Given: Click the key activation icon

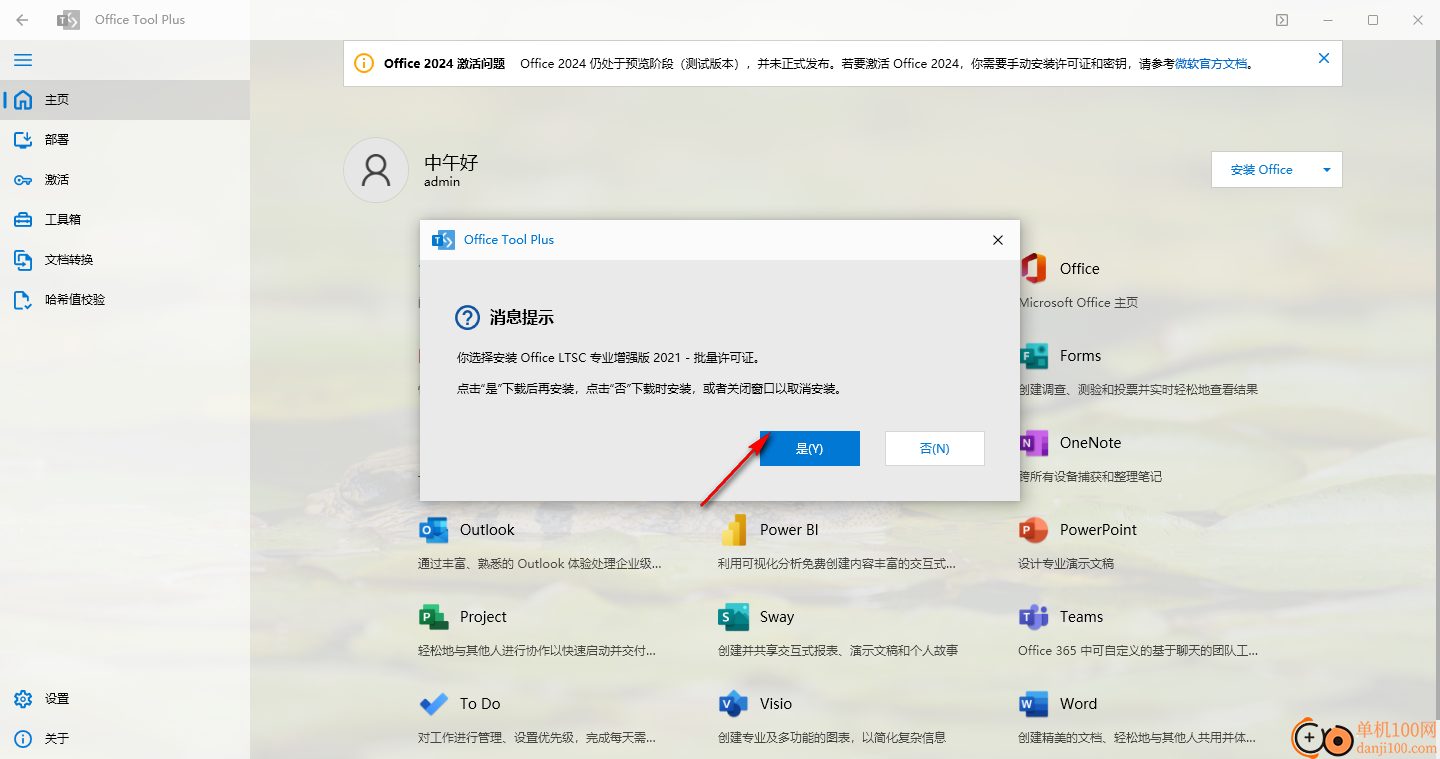Looking at the screenshot, I should click(23, 180).
